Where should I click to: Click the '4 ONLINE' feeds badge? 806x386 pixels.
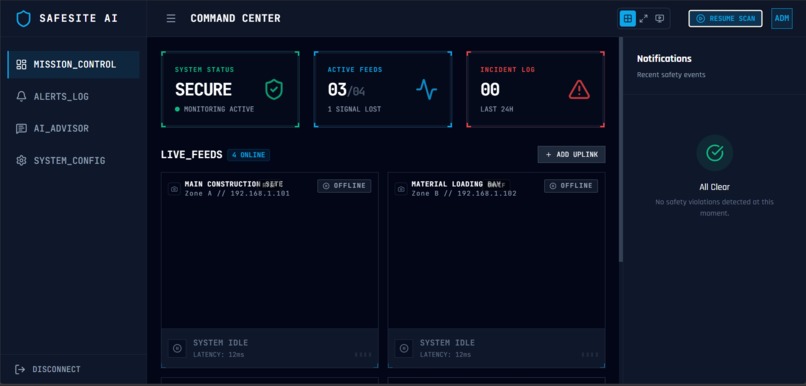(x=248, y=155)
